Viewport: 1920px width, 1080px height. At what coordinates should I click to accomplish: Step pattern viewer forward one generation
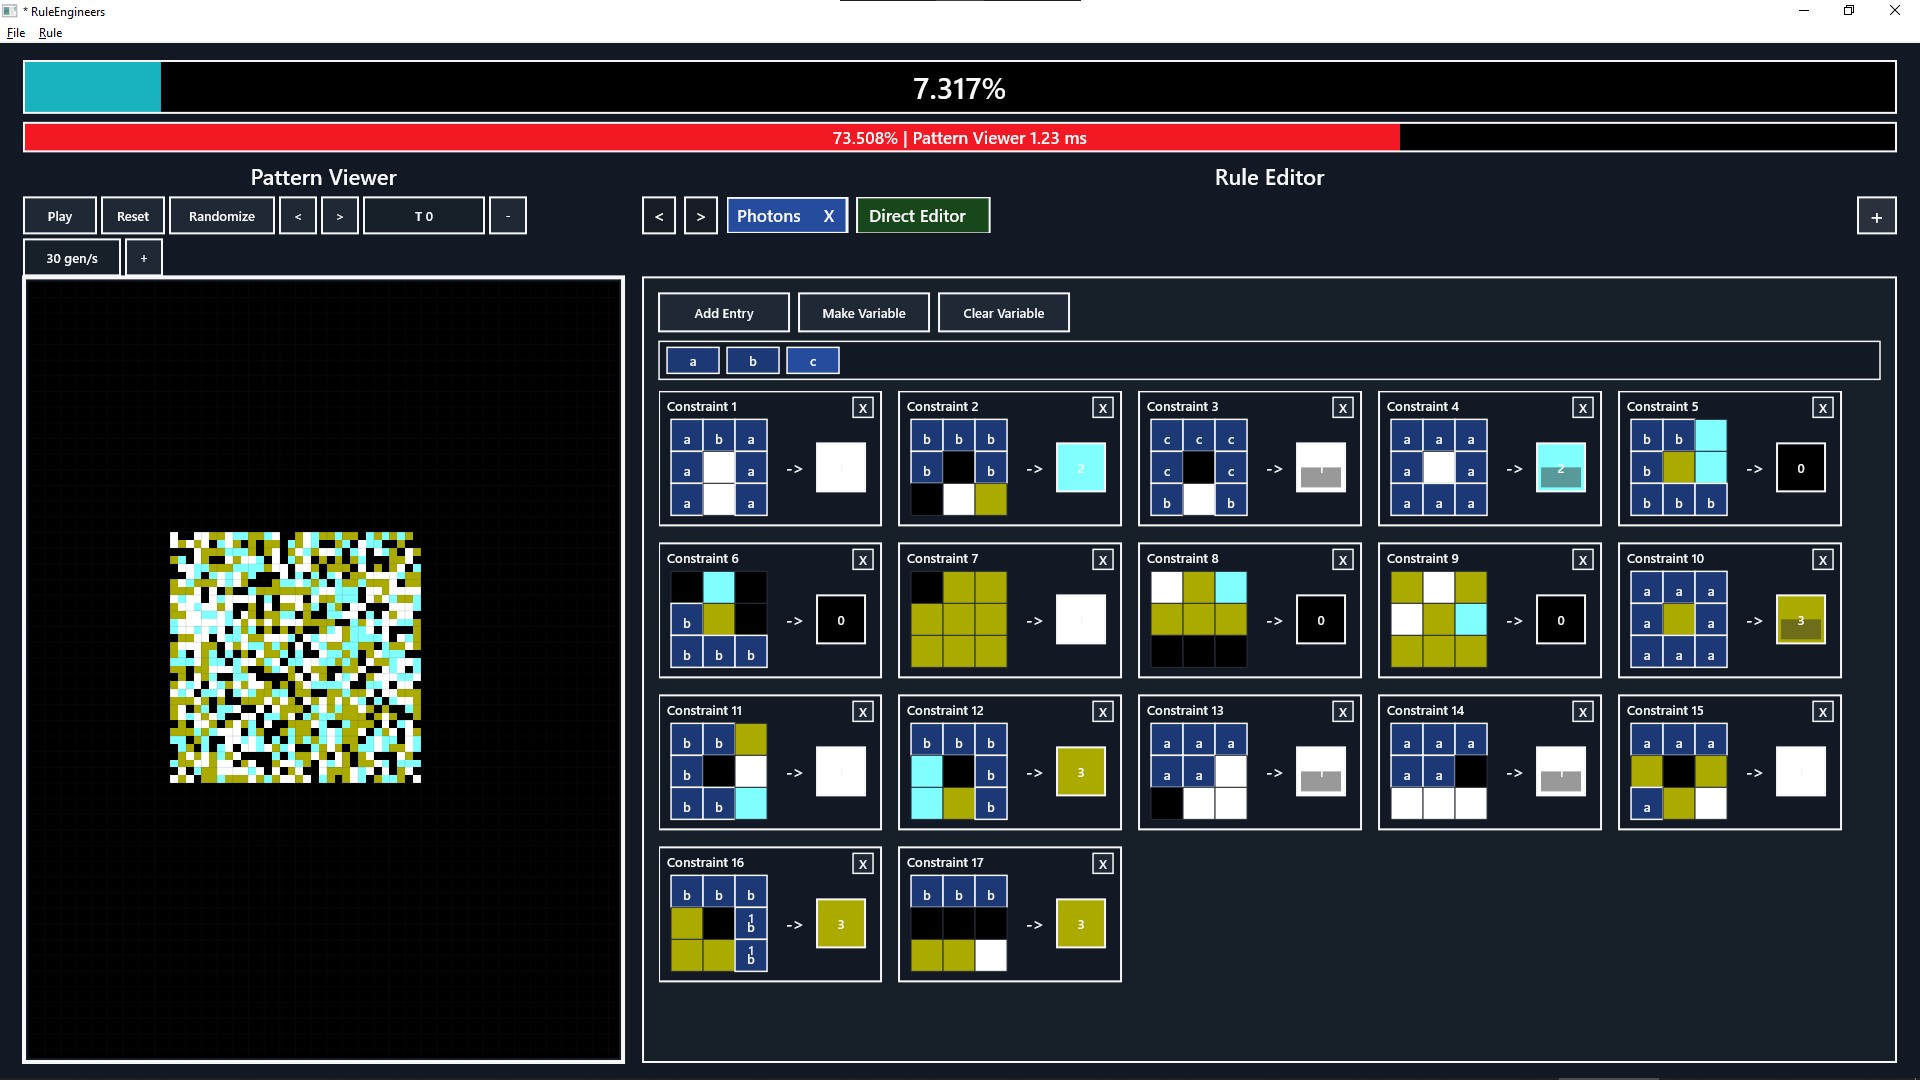click(340, 216)
